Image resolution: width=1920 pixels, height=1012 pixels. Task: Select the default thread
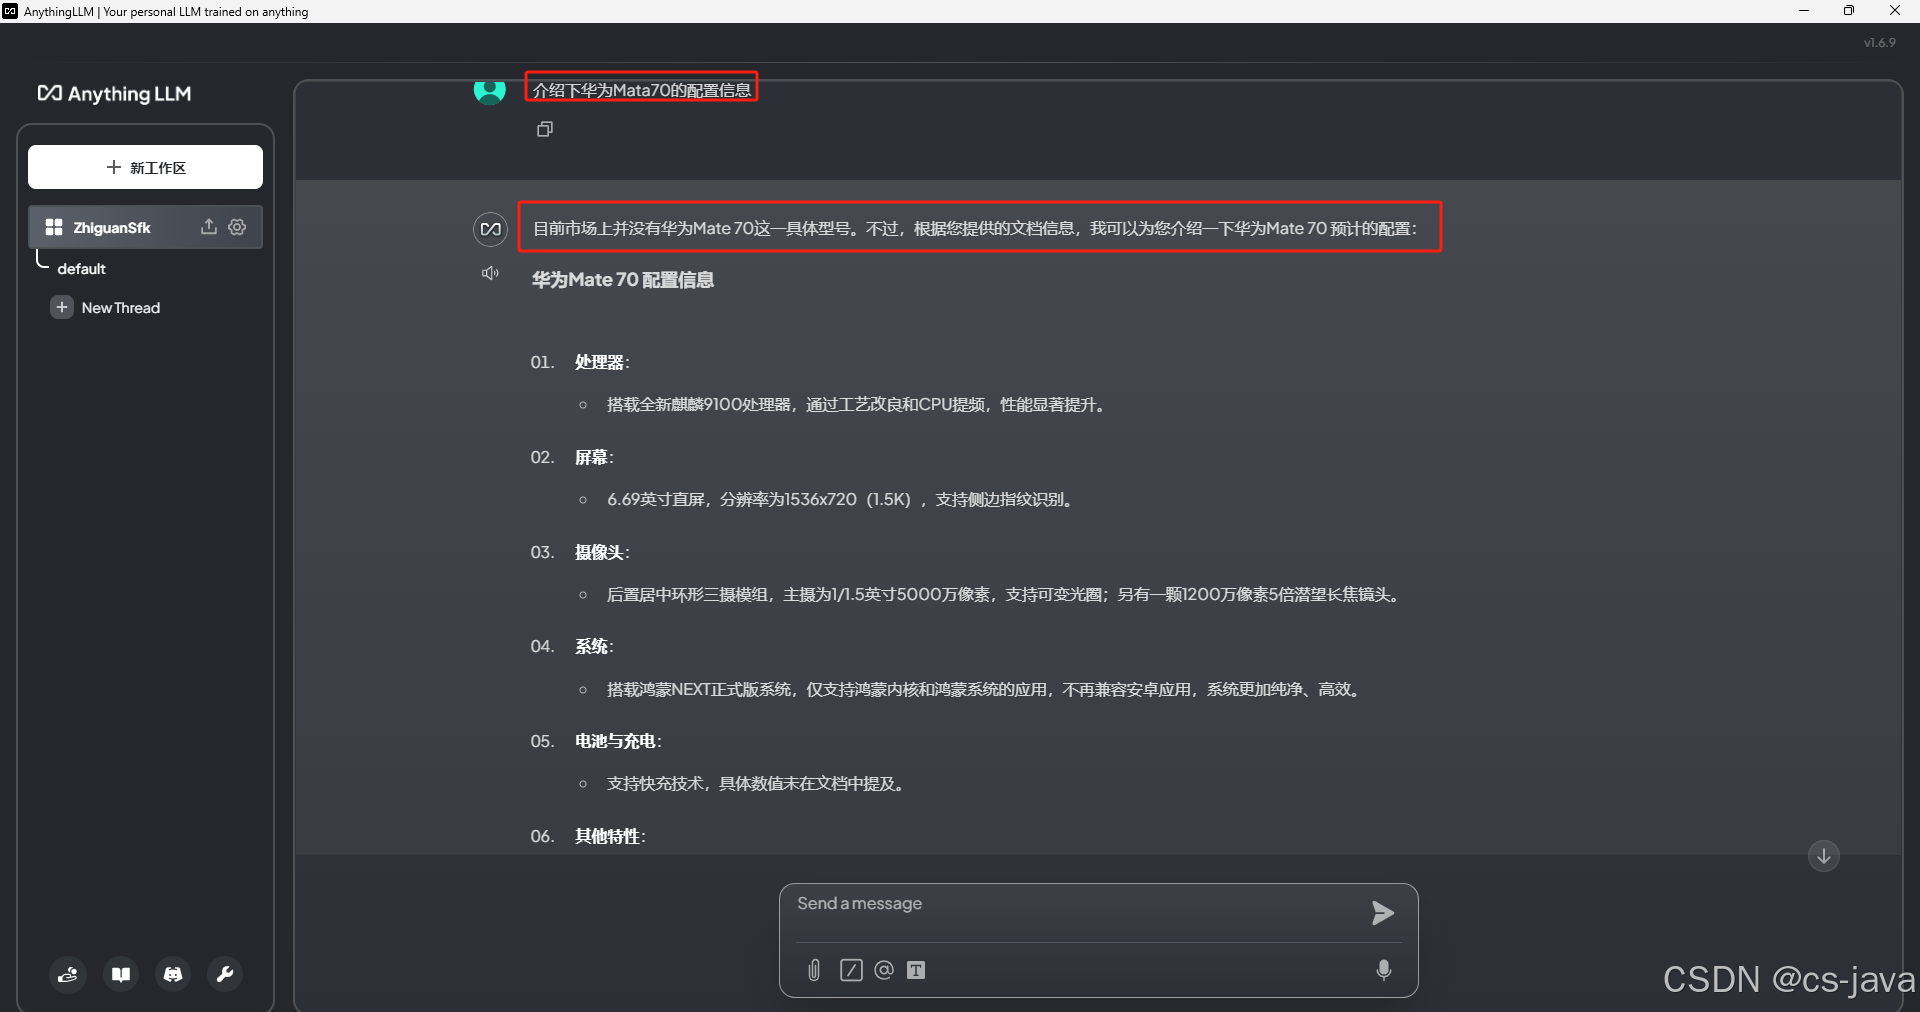pyautogui.click(x=82, y=269)
